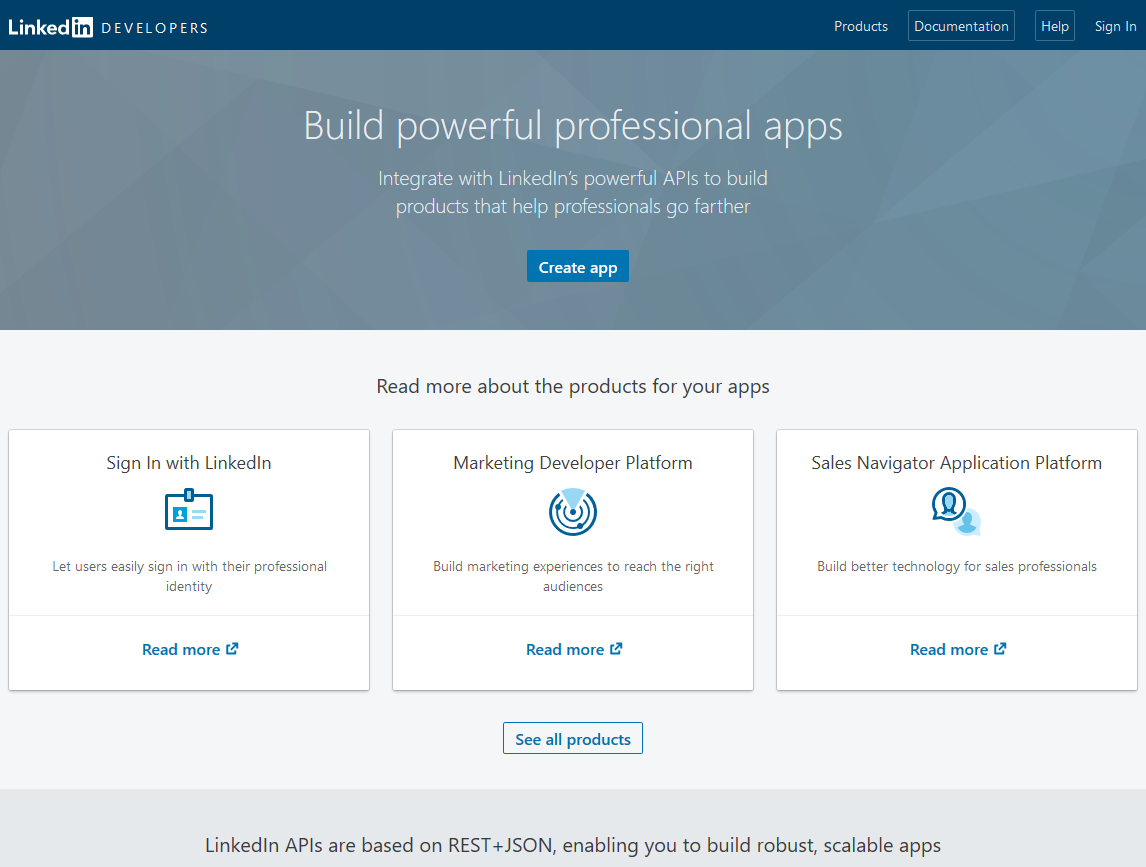Click the DEVELOPERS text in header
Image resolution: width=1146 pixels, height=867 pixels.
click(x=154, y=28)
